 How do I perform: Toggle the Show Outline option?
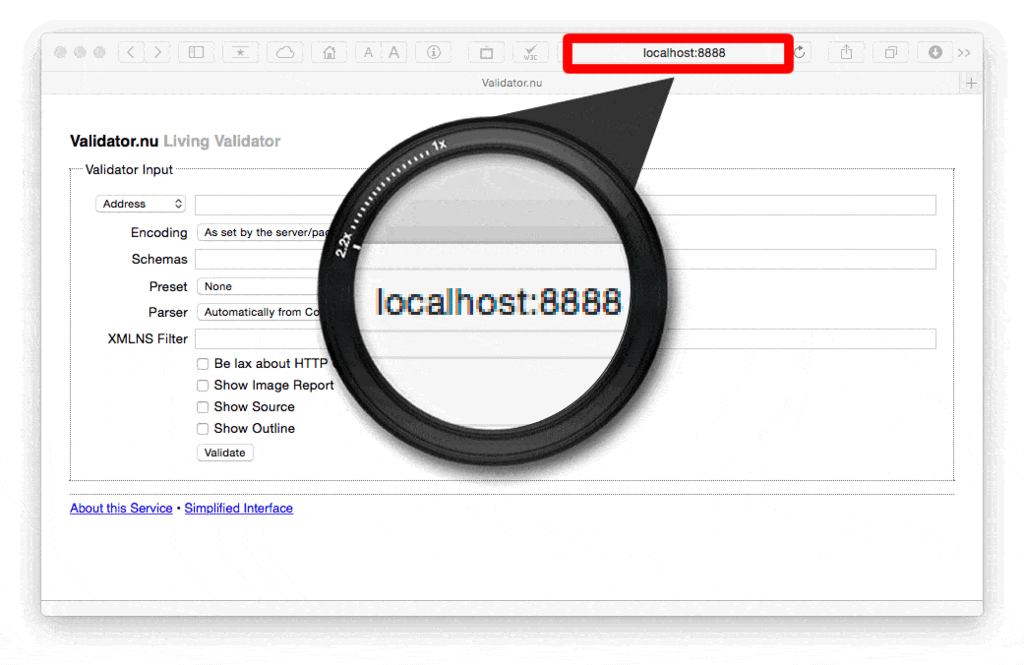pyautogui.click(x=202, y=428)
